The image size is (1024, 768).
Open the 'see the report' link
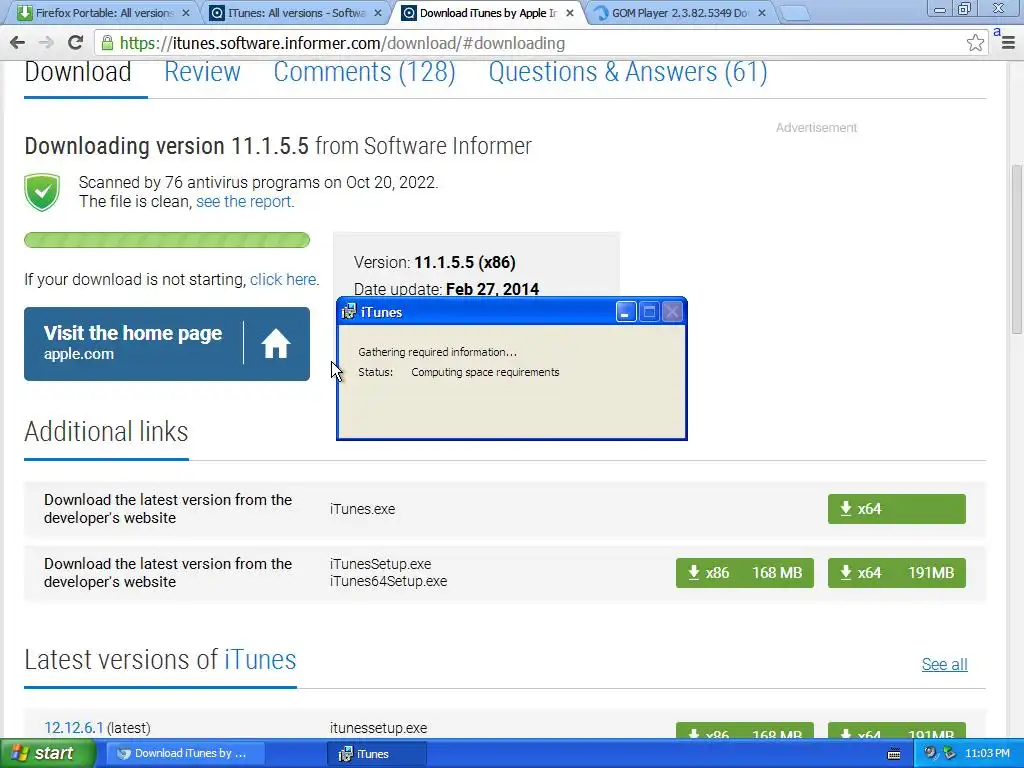click(x=245, y=201)
